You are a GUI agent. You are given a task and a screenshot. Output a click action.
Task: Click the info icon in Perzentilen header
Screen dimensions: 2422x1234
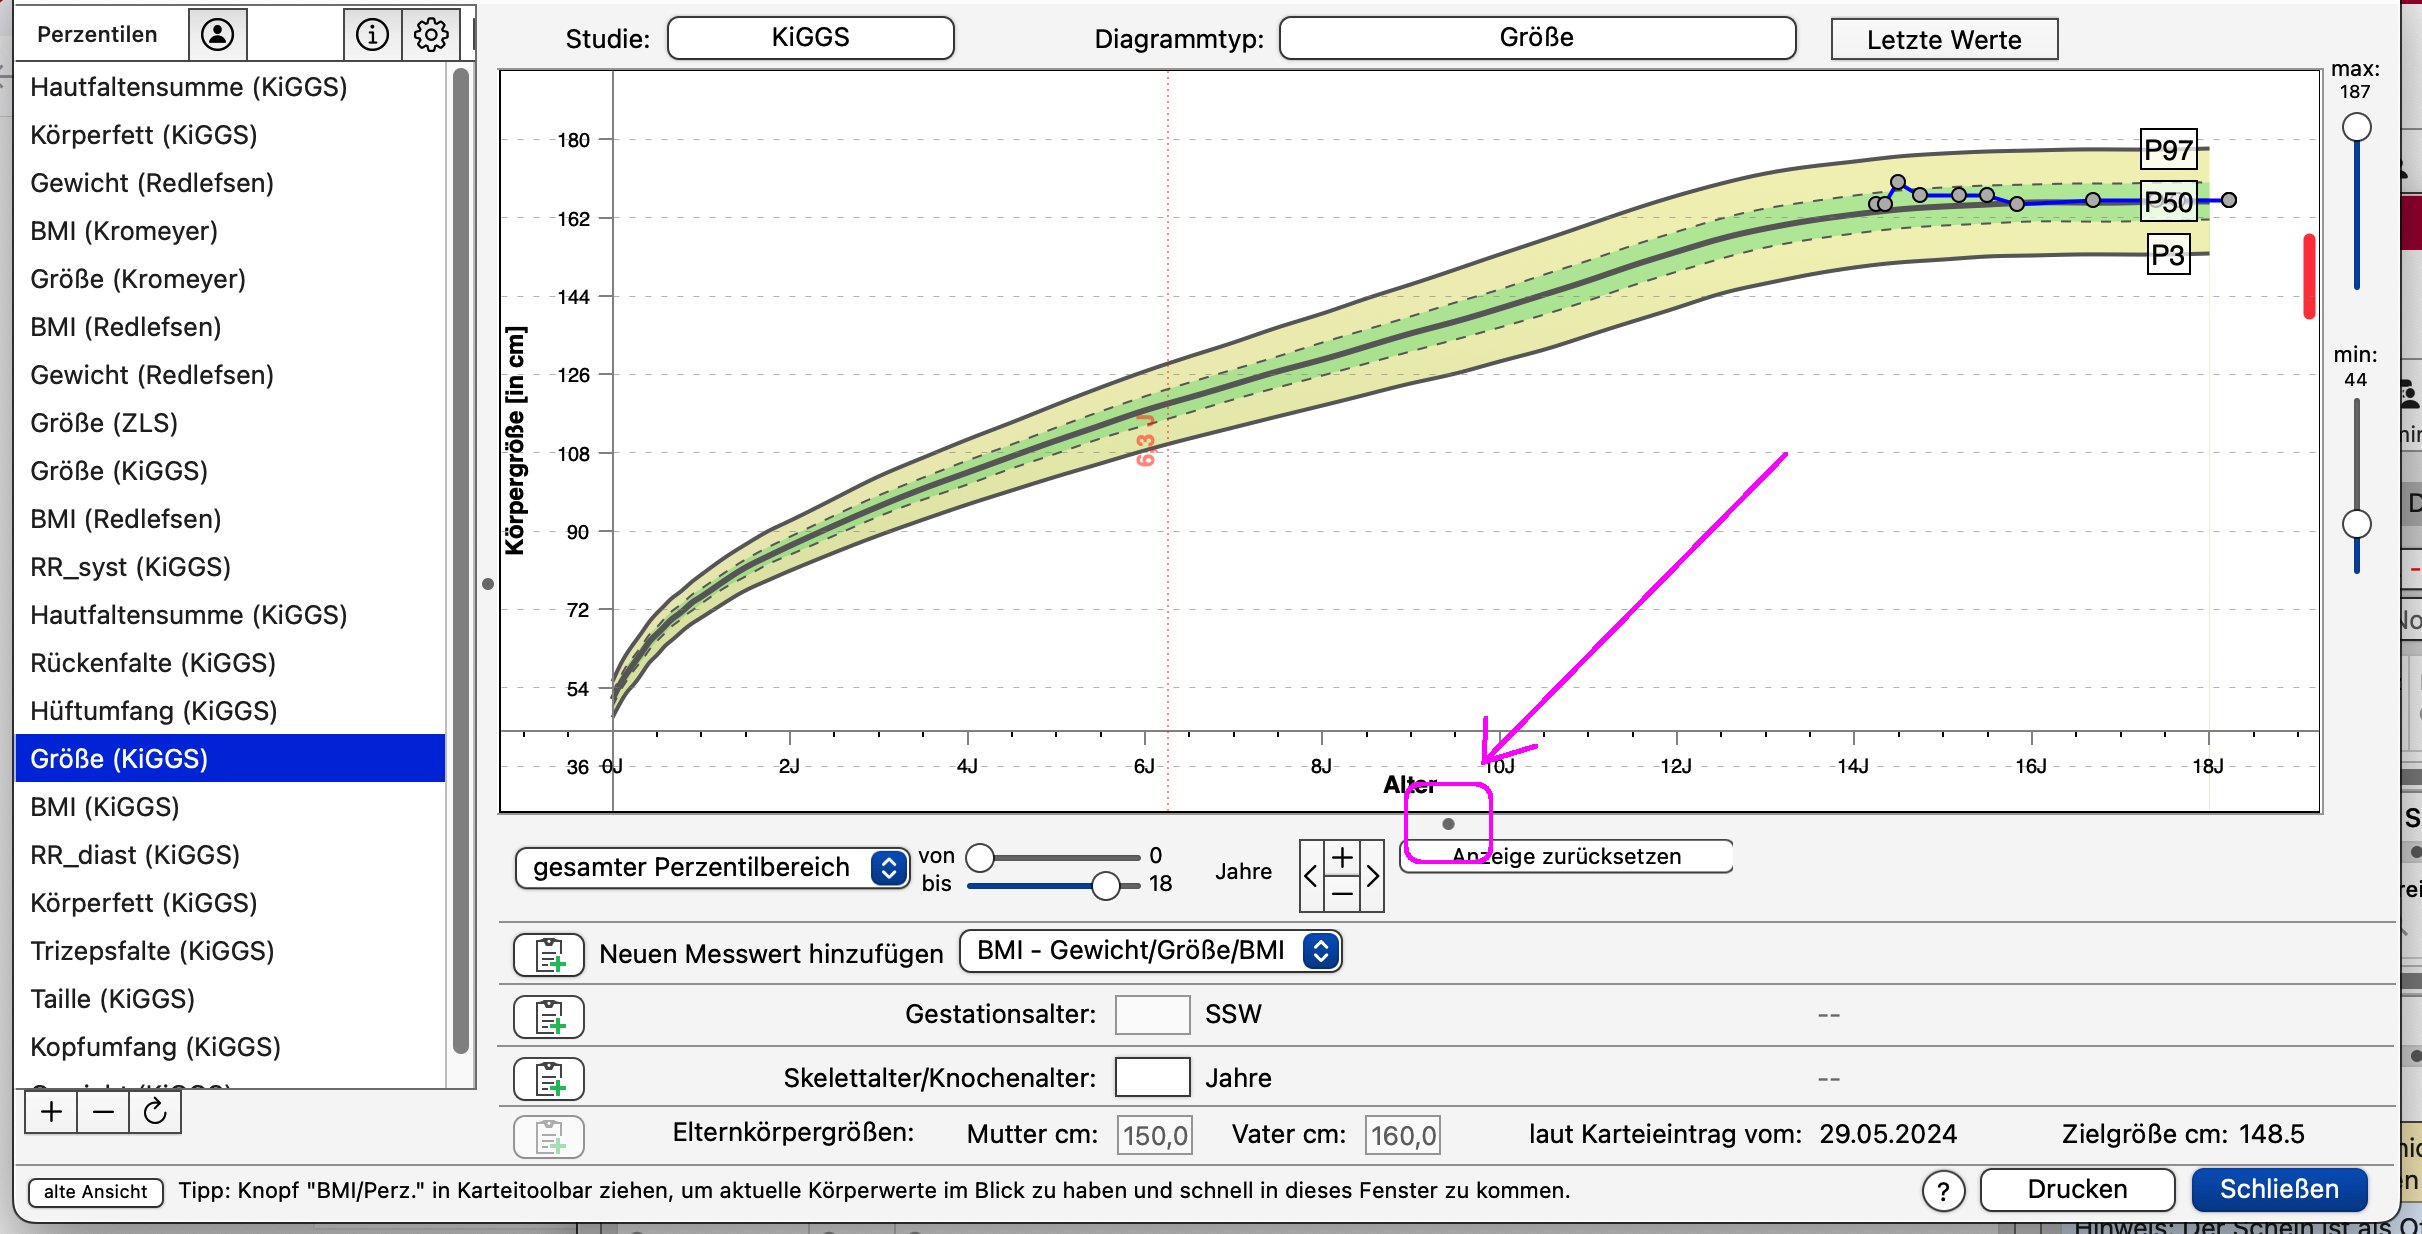[372, 35]
